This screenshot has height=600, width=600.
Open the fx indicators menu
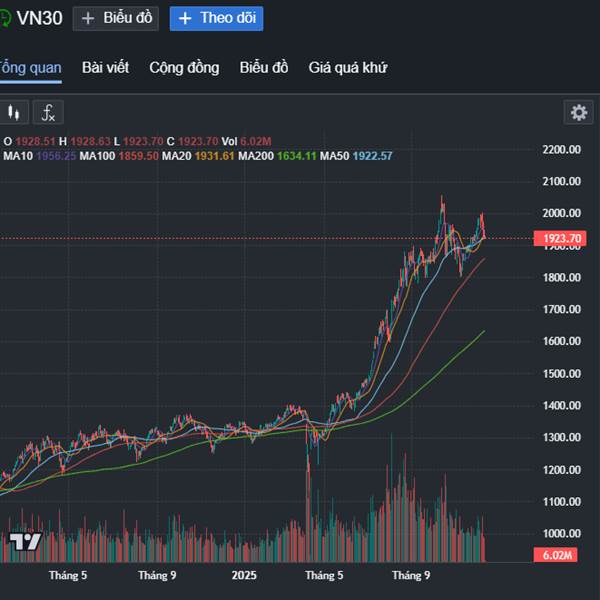point(48,112)
